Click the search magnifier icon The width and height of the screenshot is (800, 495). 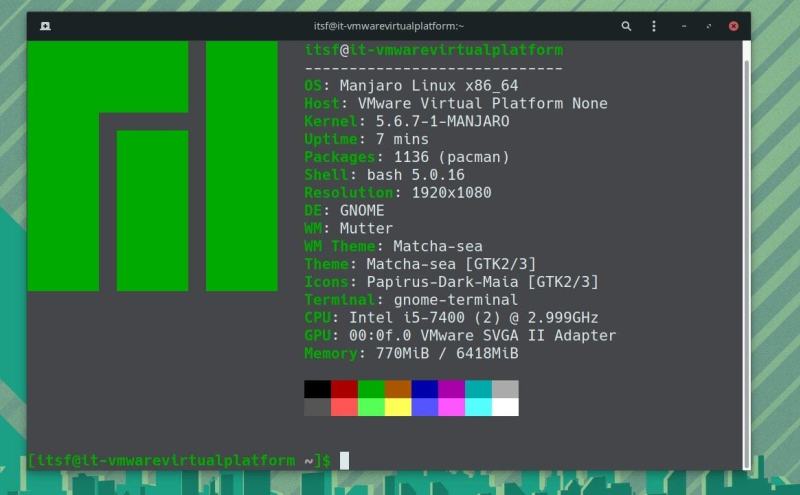626,26
